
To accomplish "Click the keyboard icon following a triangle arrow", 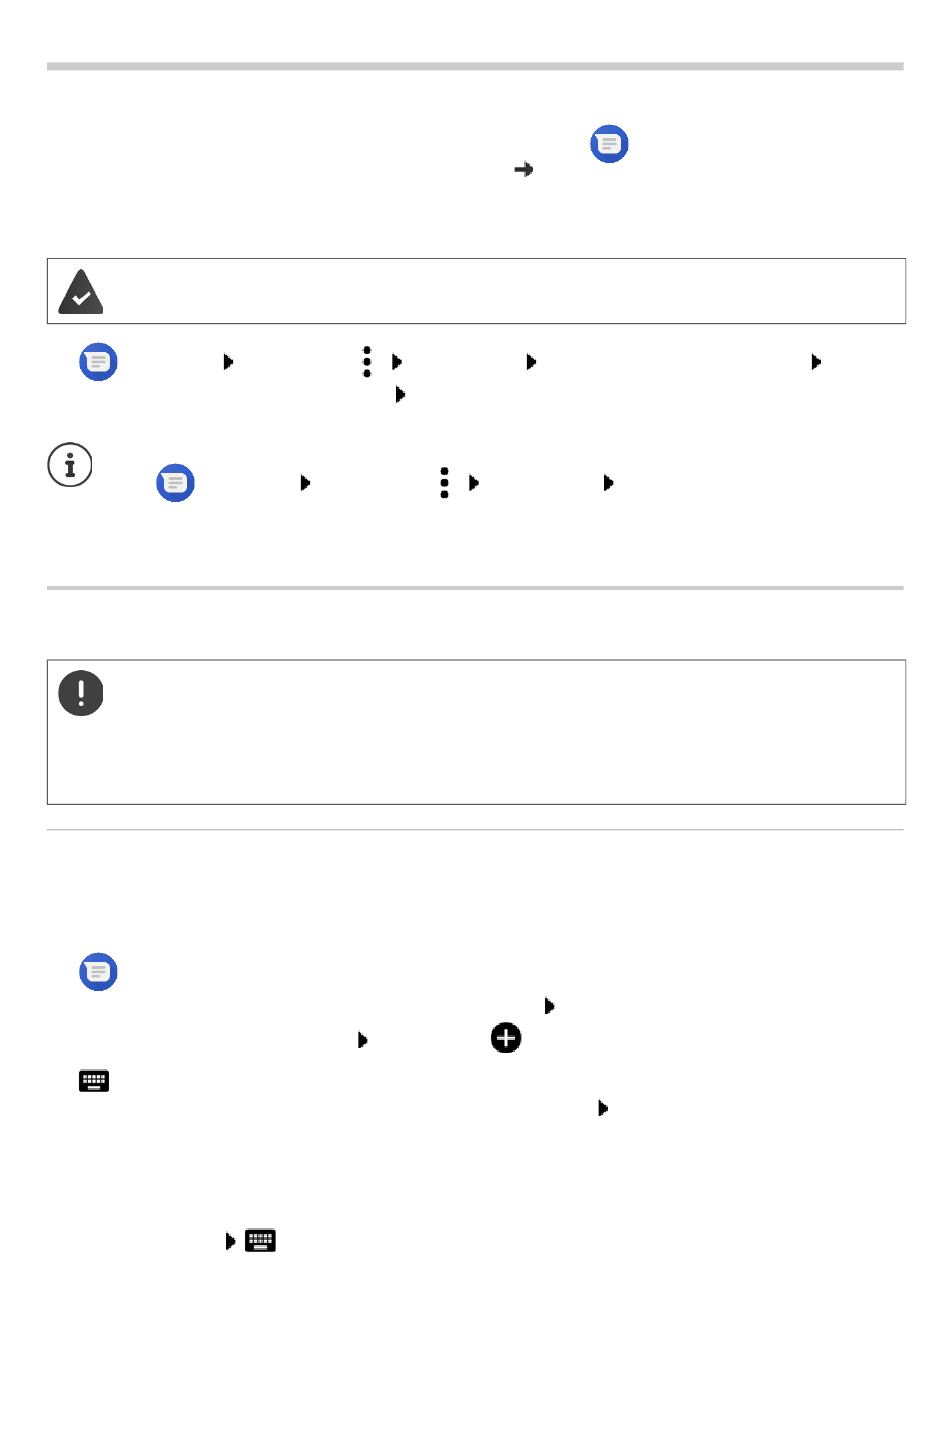I will coord(260,1241).
